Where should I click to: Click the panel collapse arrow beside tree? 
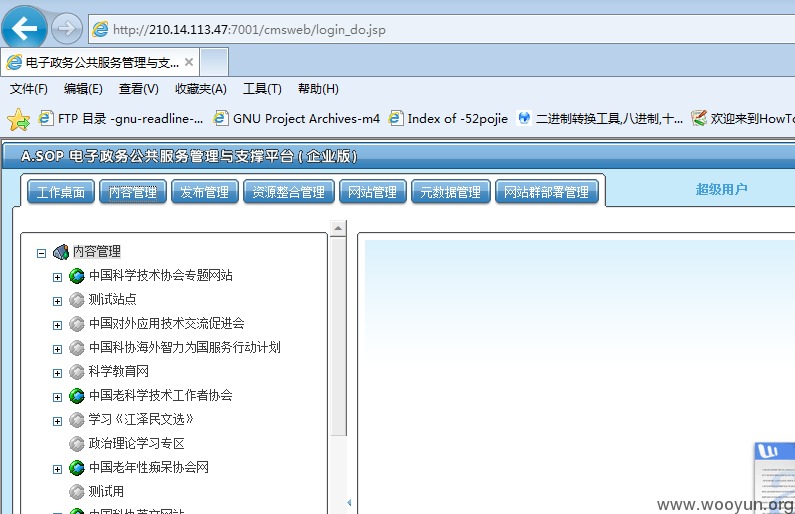coord(349,502)
